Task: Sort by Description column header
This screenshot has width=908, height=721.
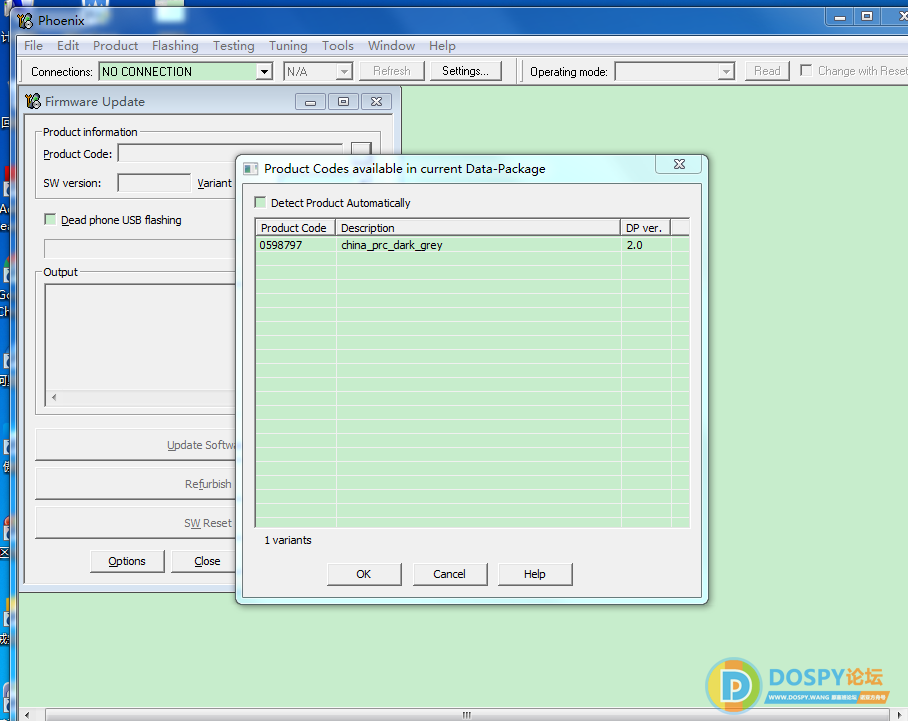Action: [x=478, y=228]
